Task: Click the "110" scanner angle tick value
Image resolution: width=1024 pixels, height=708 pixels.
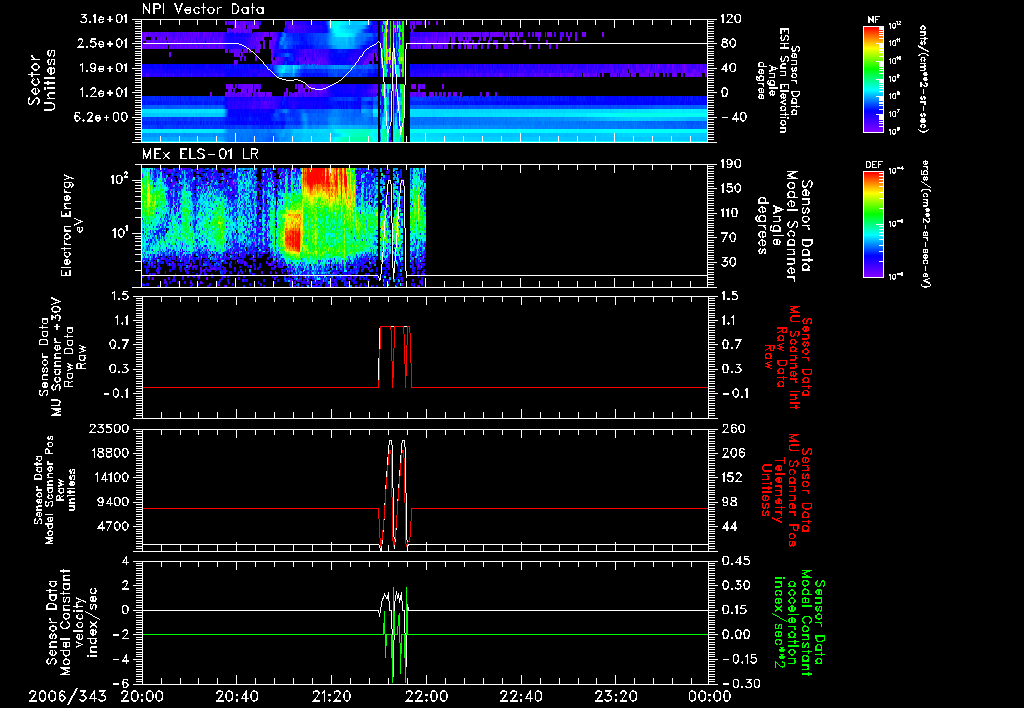Action: 731,213
